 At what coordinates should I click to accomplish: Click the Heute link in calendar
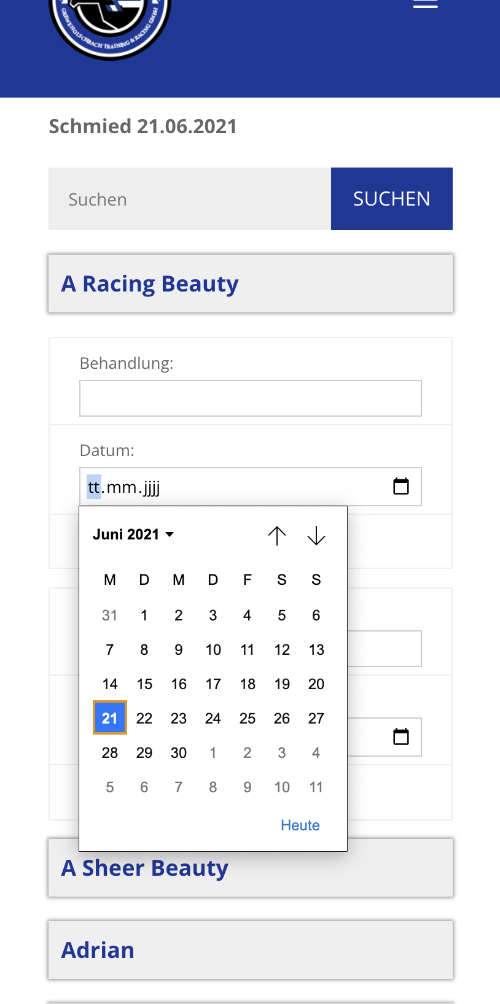tap(300, 825)
